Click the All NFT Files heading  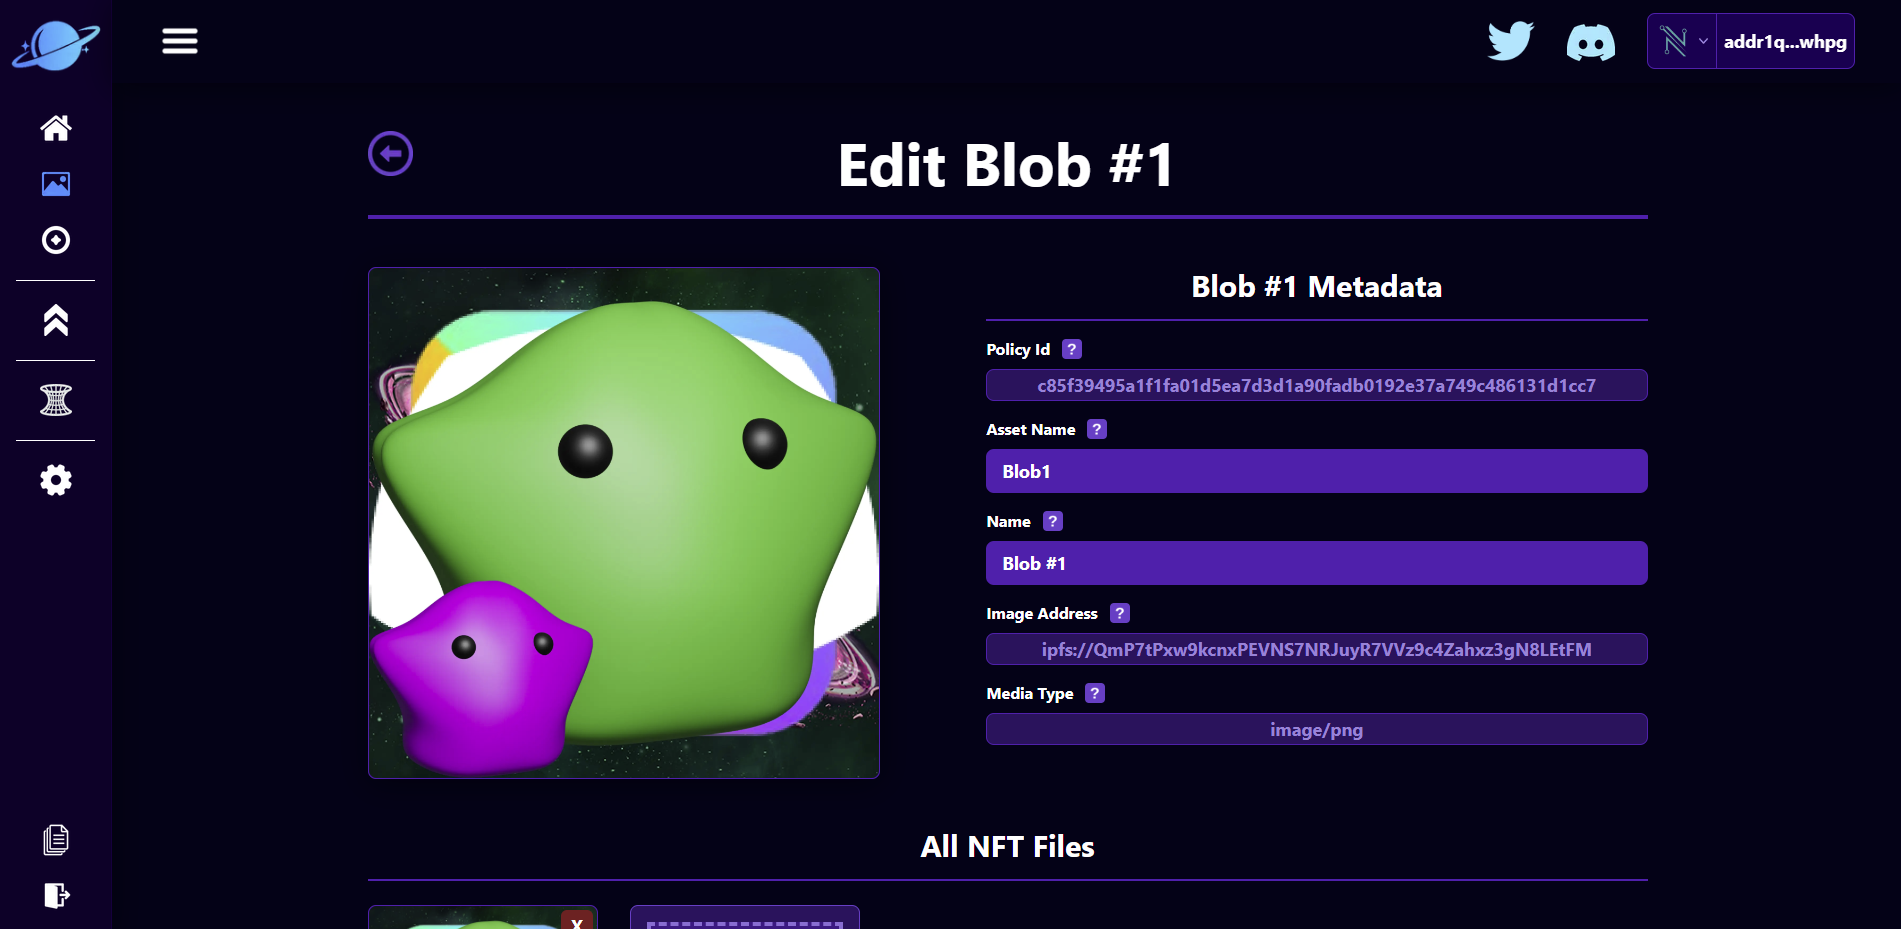[1007, 847]
